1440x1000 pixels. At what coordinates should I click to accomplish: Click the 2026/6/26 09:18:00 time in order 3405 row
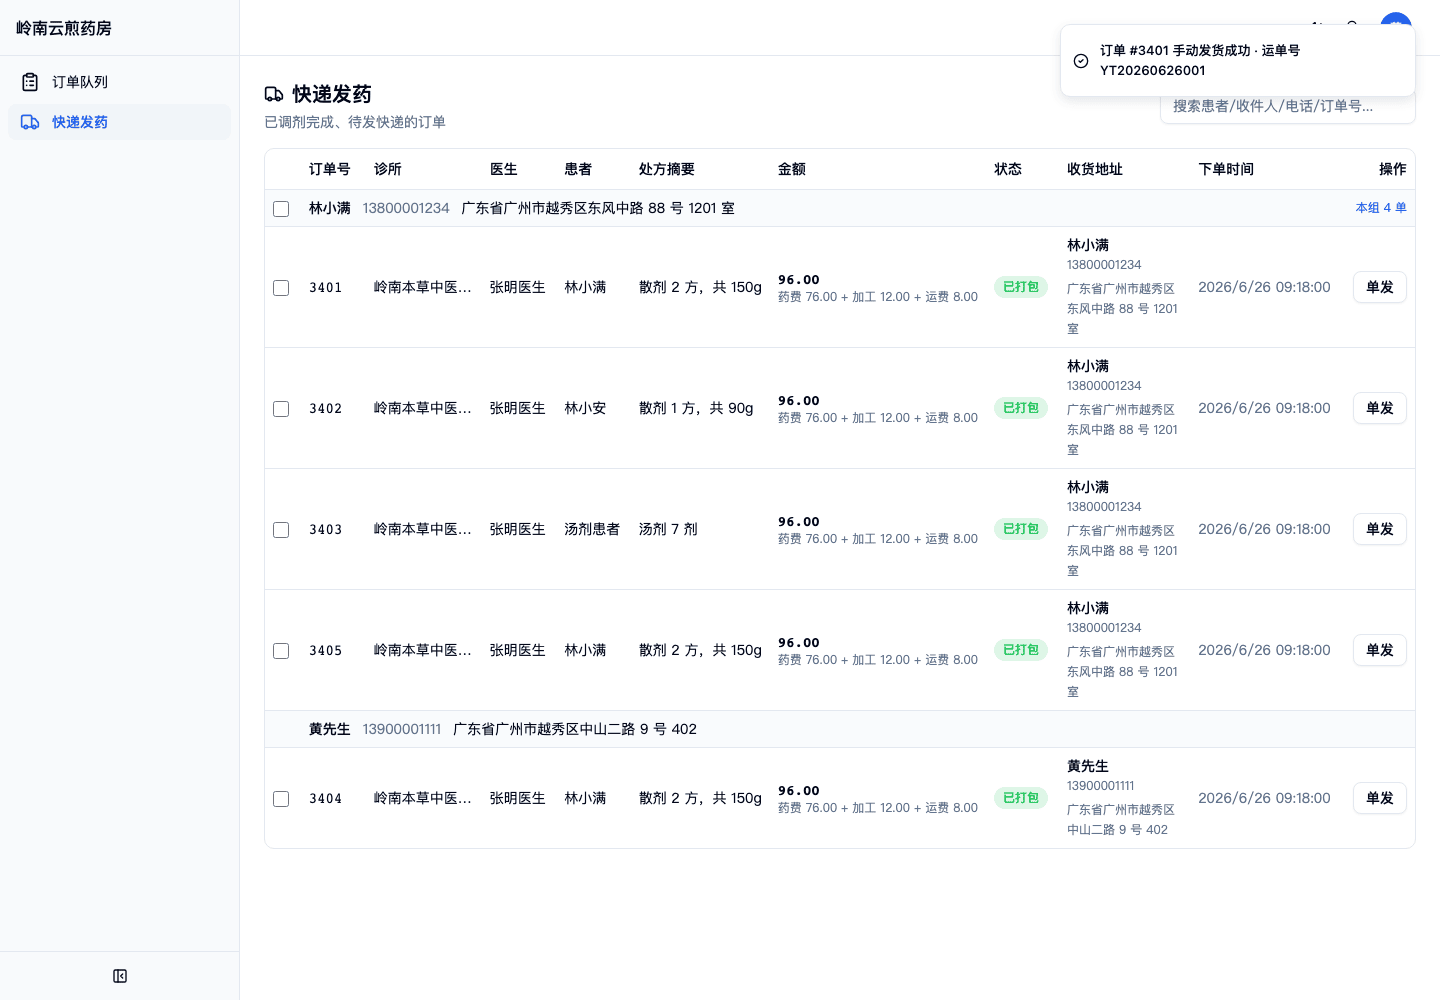pos(1264,650)
